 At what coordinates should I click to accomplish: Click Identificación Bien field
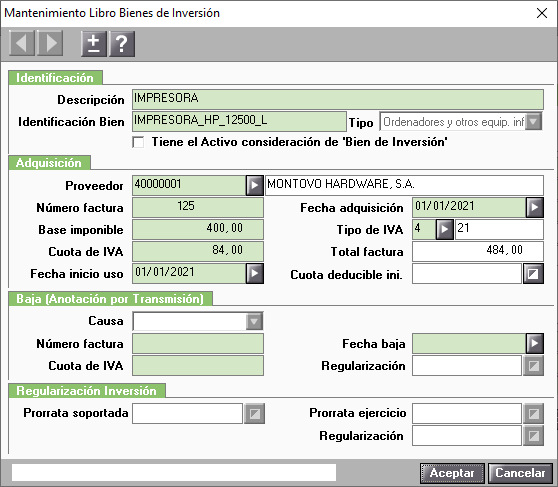tap(239, 121)
